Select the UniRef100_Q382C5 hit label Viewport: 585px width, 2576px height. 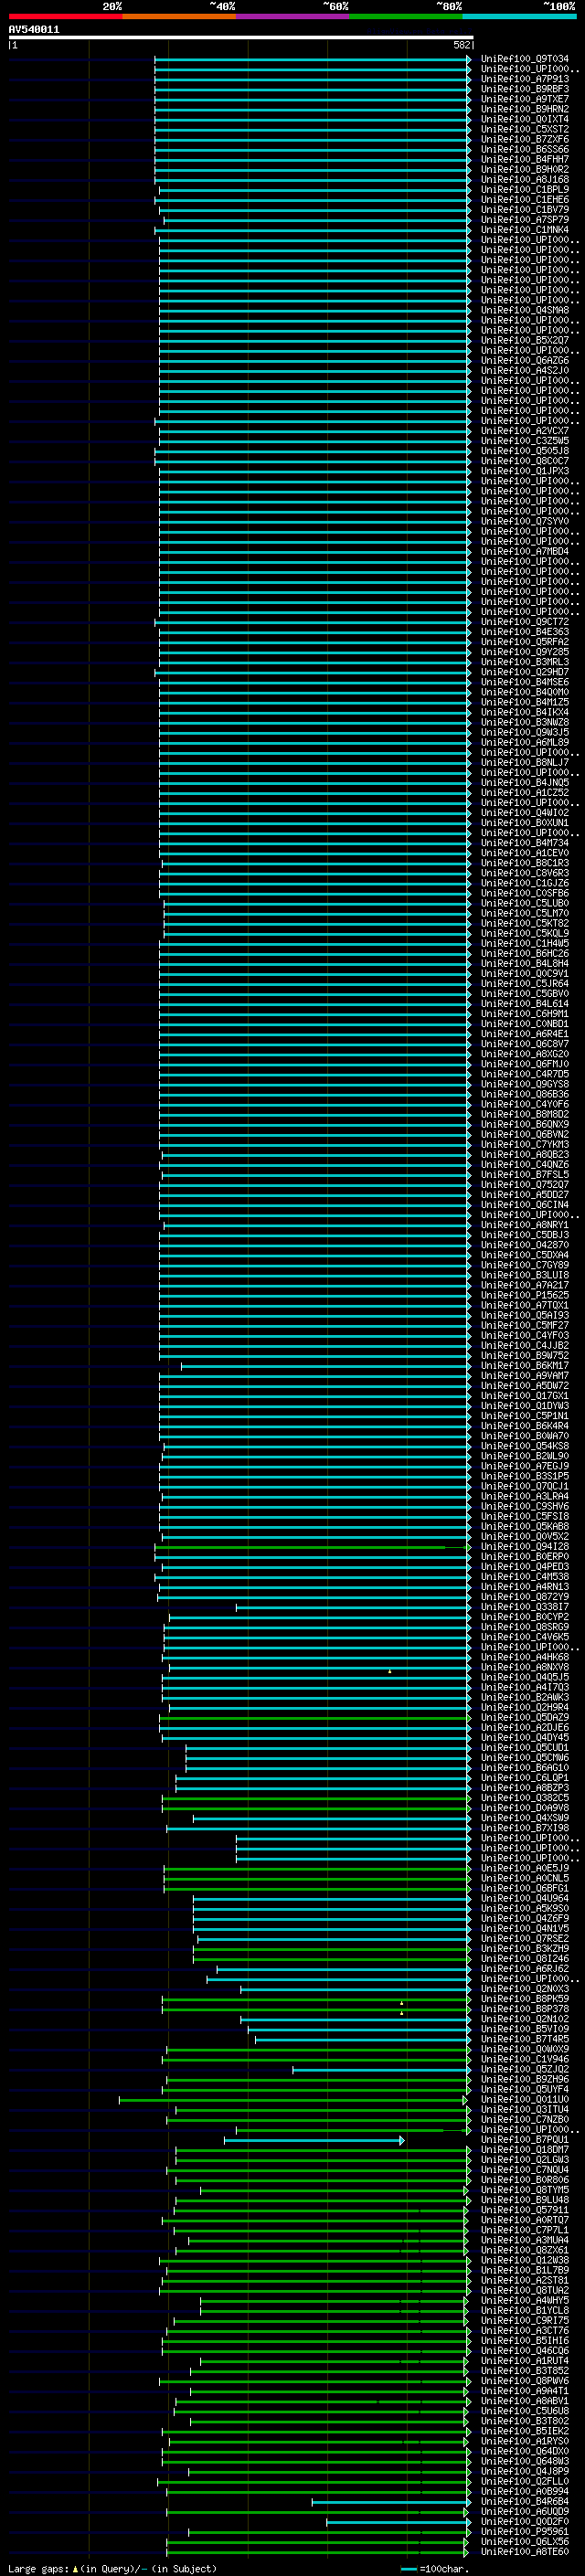pyautogui.click(x=524, y=1798)
